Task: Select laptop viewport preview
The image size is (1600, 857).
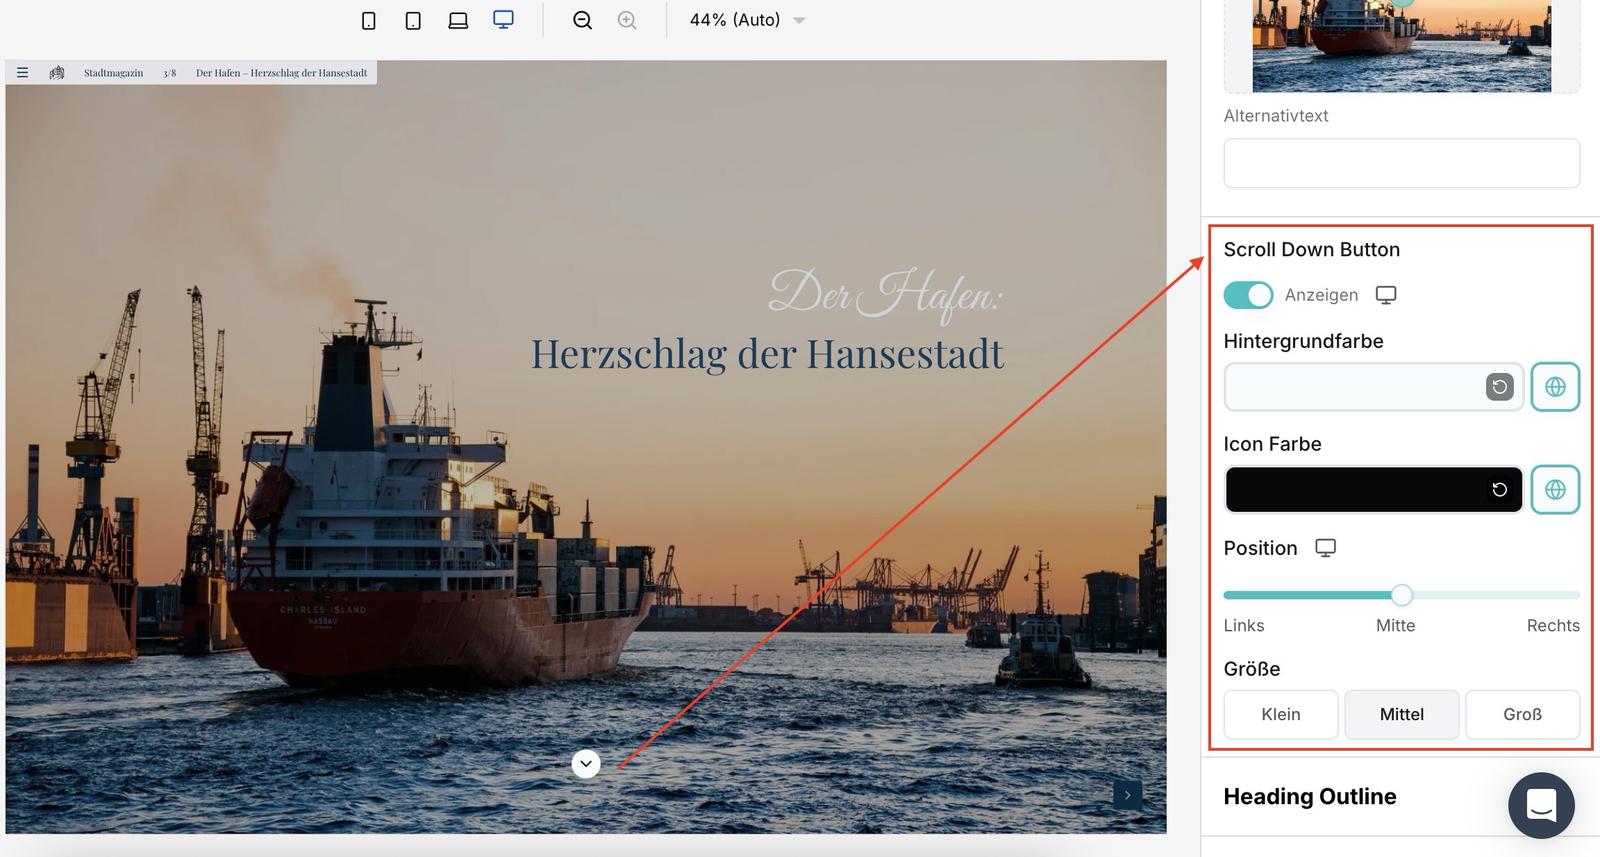Action: [458, 20]
